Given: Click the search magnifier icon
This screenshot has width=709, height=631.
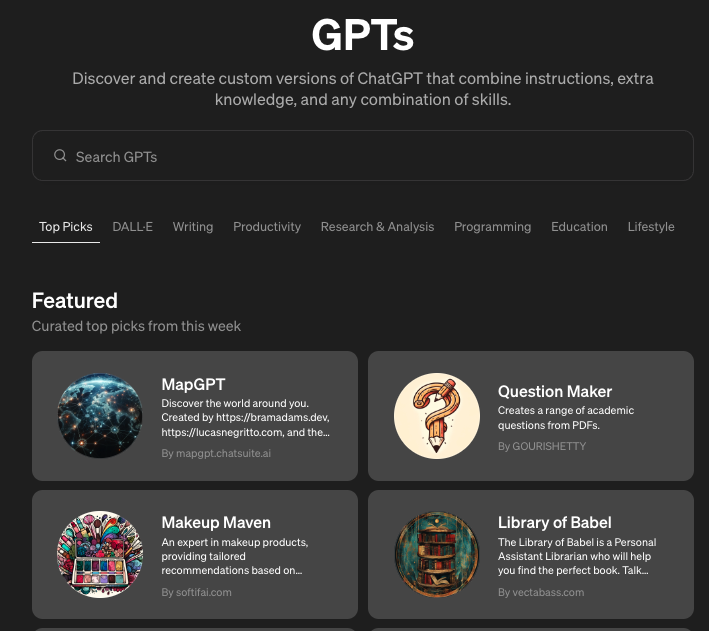Looking at the screenshot, I should point(60,156).
